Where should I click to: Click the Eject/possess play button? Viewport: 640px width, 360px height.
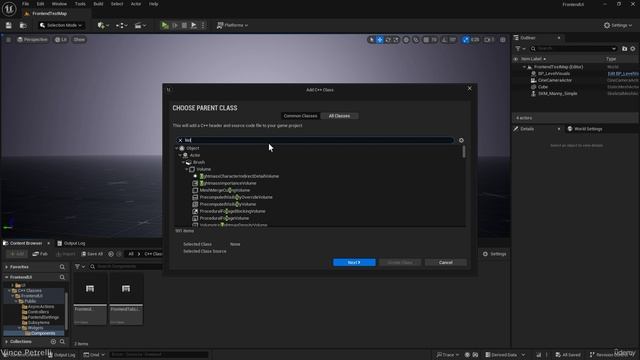pos(194,25)
